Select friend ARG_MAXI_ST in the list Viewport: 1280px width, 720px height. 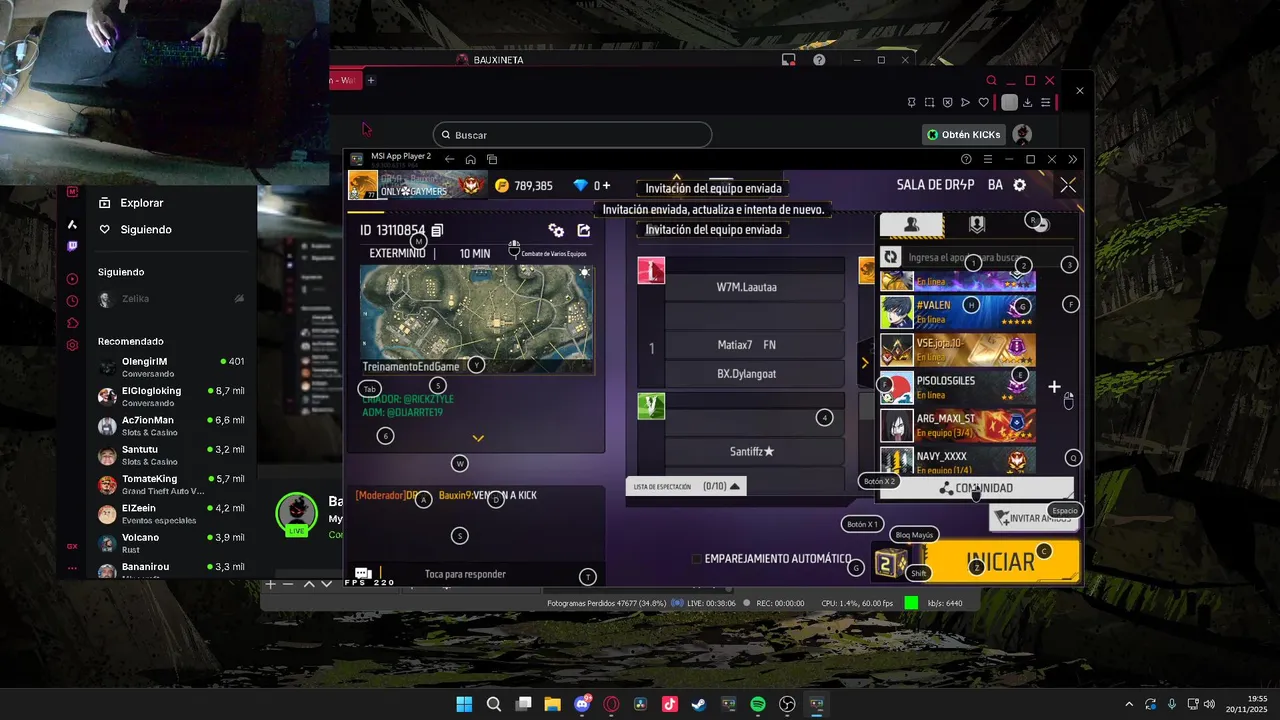click(958, 425)
